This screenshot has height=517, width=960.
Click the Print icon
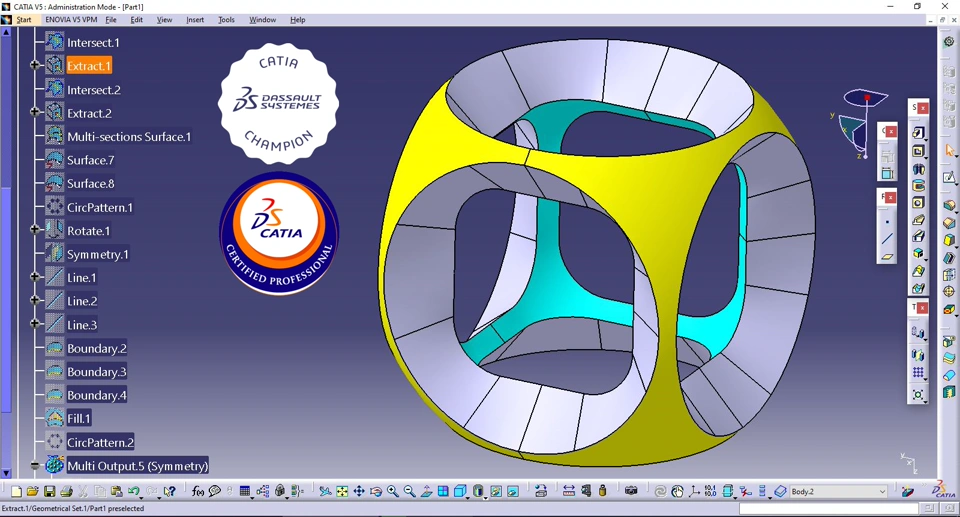(x=66, y=491)
